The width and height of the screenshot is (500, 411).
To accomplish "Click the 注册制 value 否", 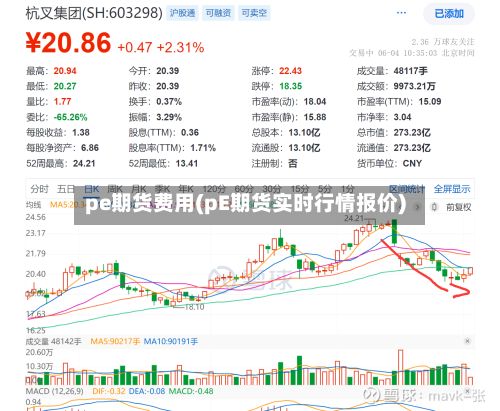I will (x=293, y=163).
